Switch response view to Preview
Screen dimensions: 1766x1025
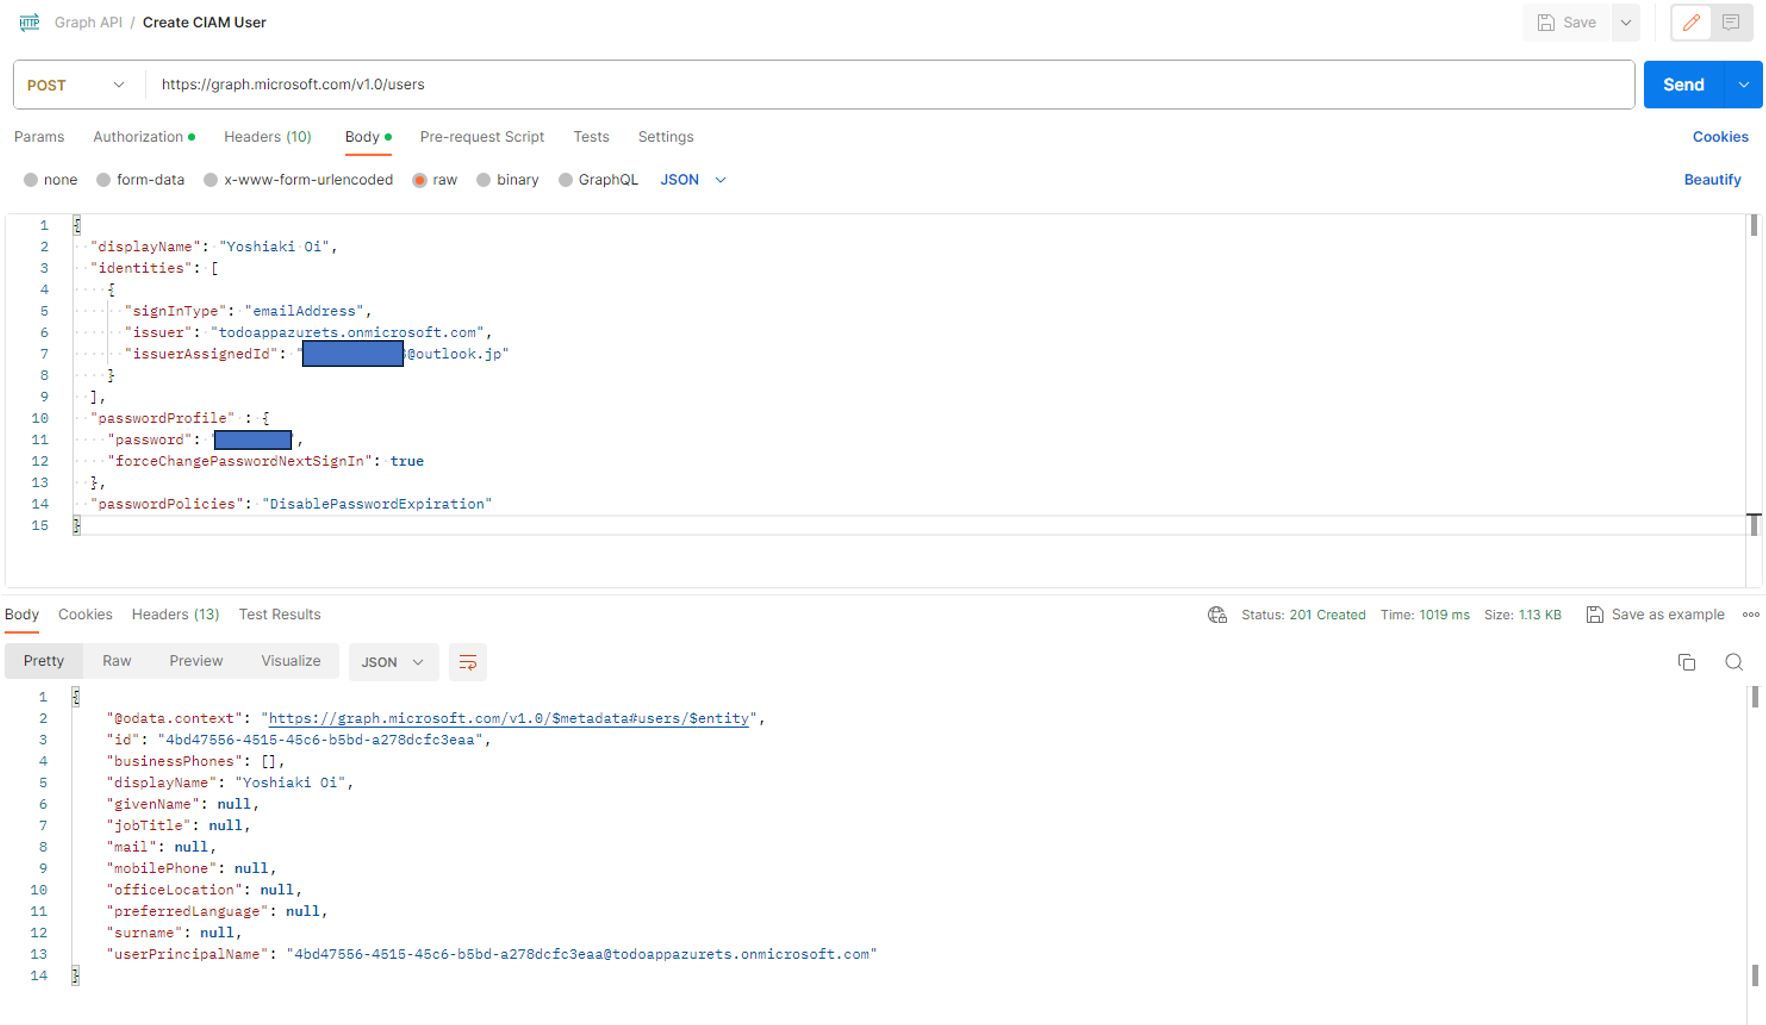[x=196, y=661]
